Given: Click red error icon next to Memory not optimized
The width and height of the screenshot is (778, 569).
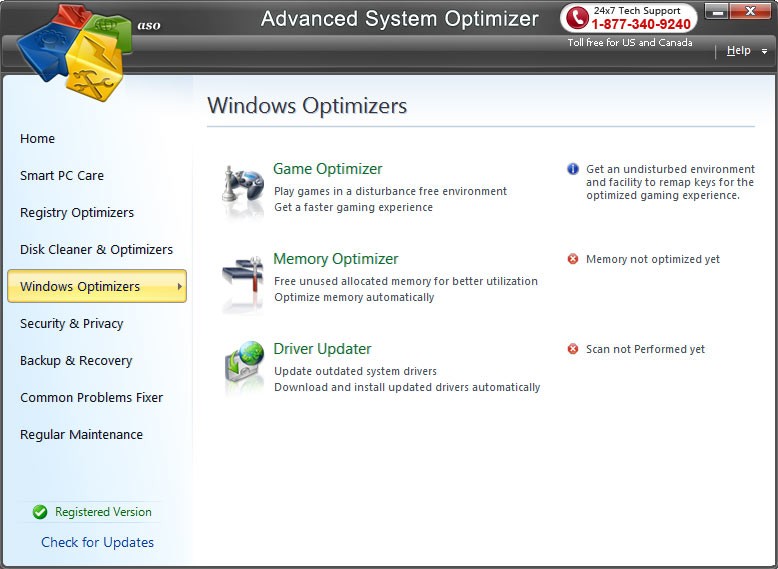Looking at the screenshot, I should coord(573,259).
